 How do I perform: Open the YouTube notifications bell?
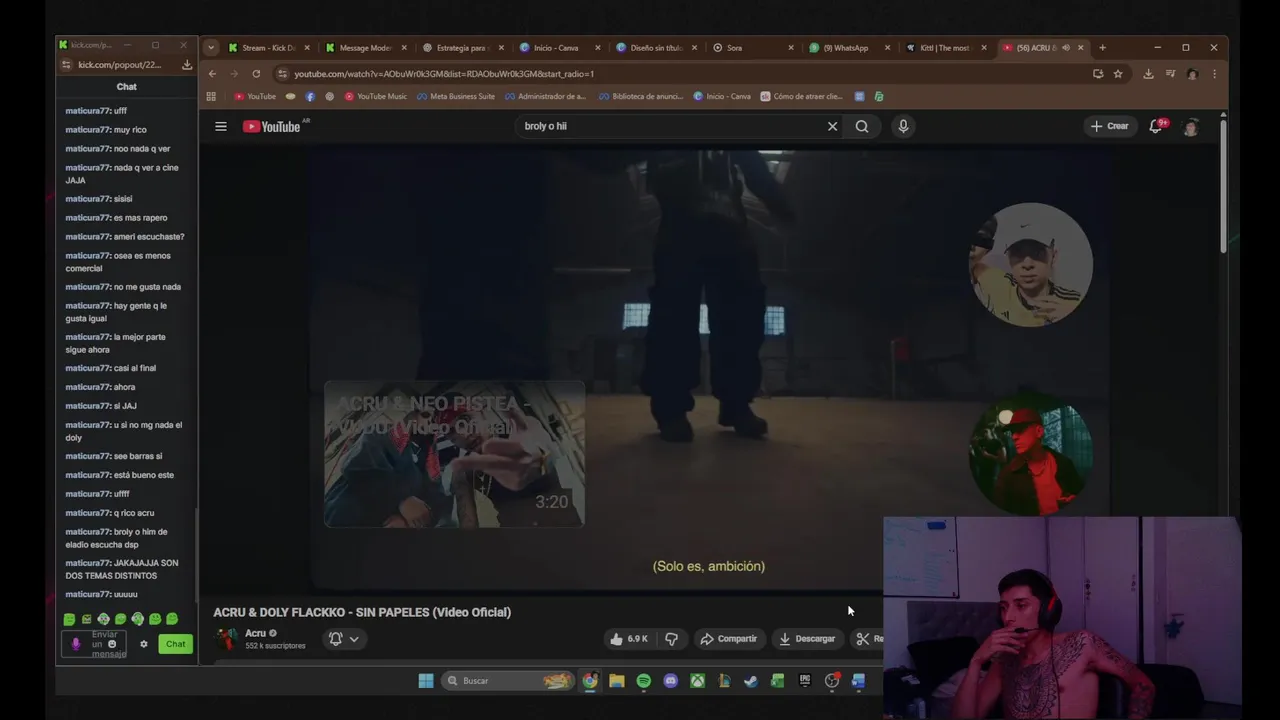click(x=1156, y=126)
